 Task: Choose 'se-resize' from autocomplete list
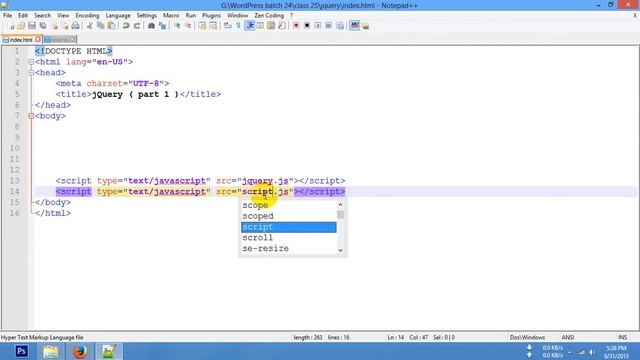pos(289,248)
